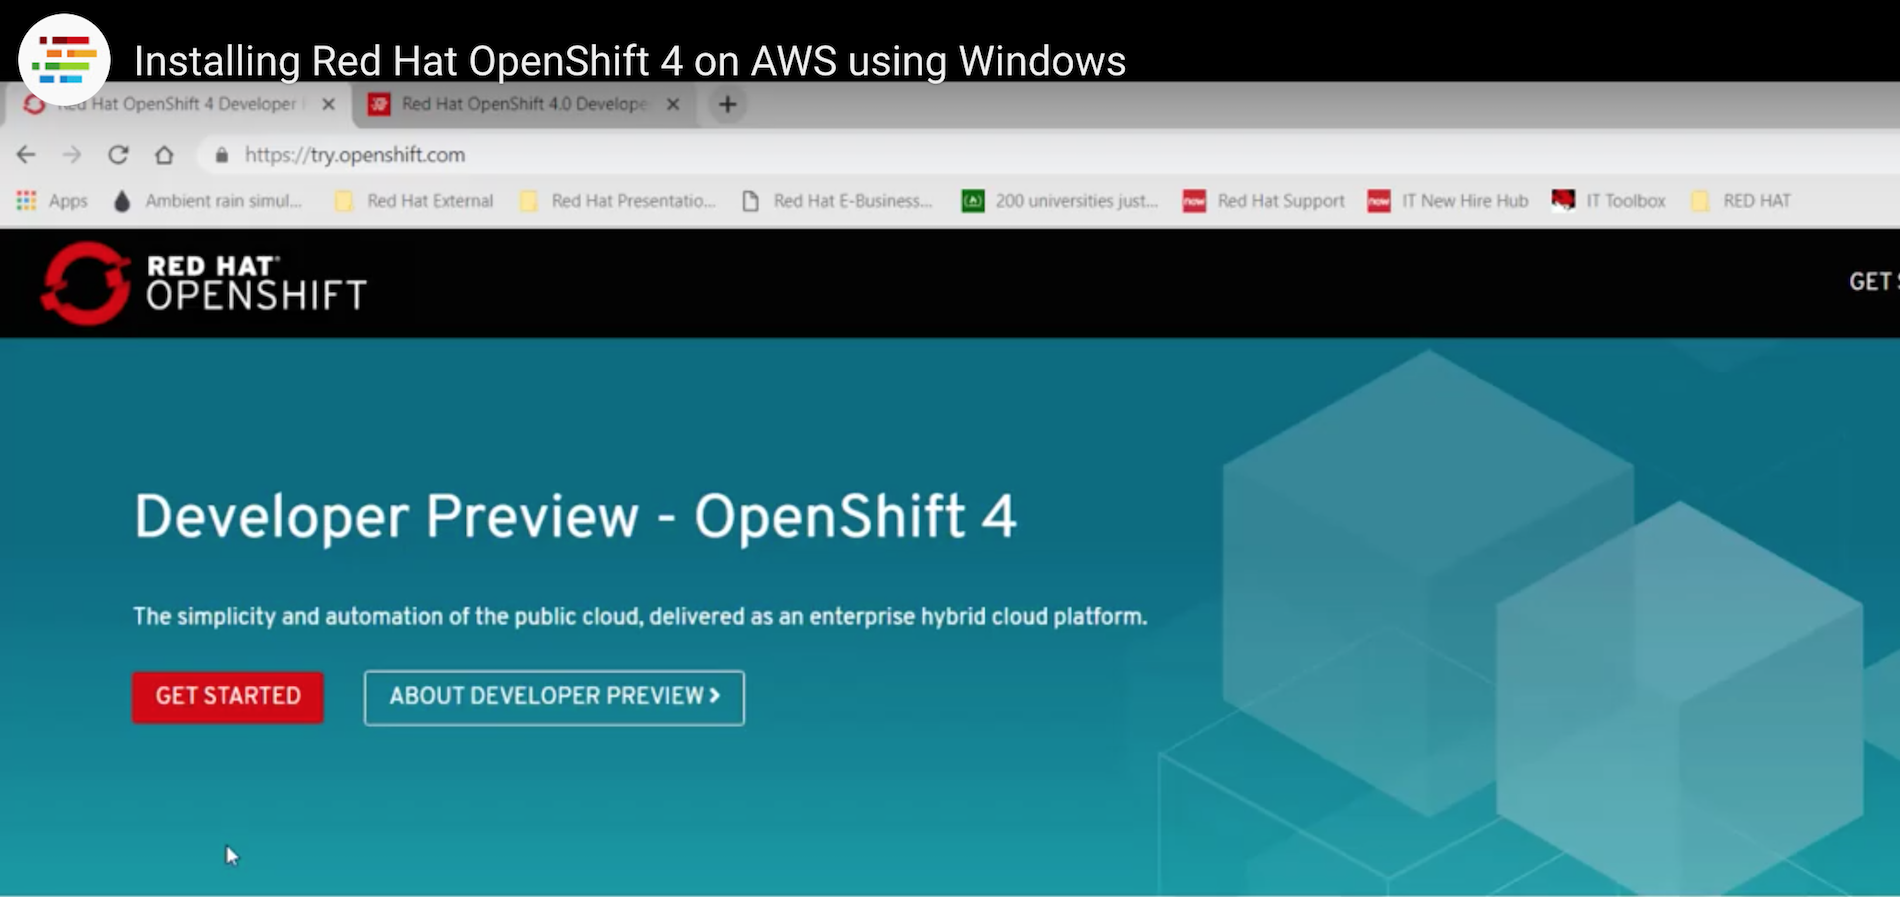Go back using the browser back arrow
The width and height of the screenshot is (1900, 897).
pyautogui.click(x=26, y=155)
